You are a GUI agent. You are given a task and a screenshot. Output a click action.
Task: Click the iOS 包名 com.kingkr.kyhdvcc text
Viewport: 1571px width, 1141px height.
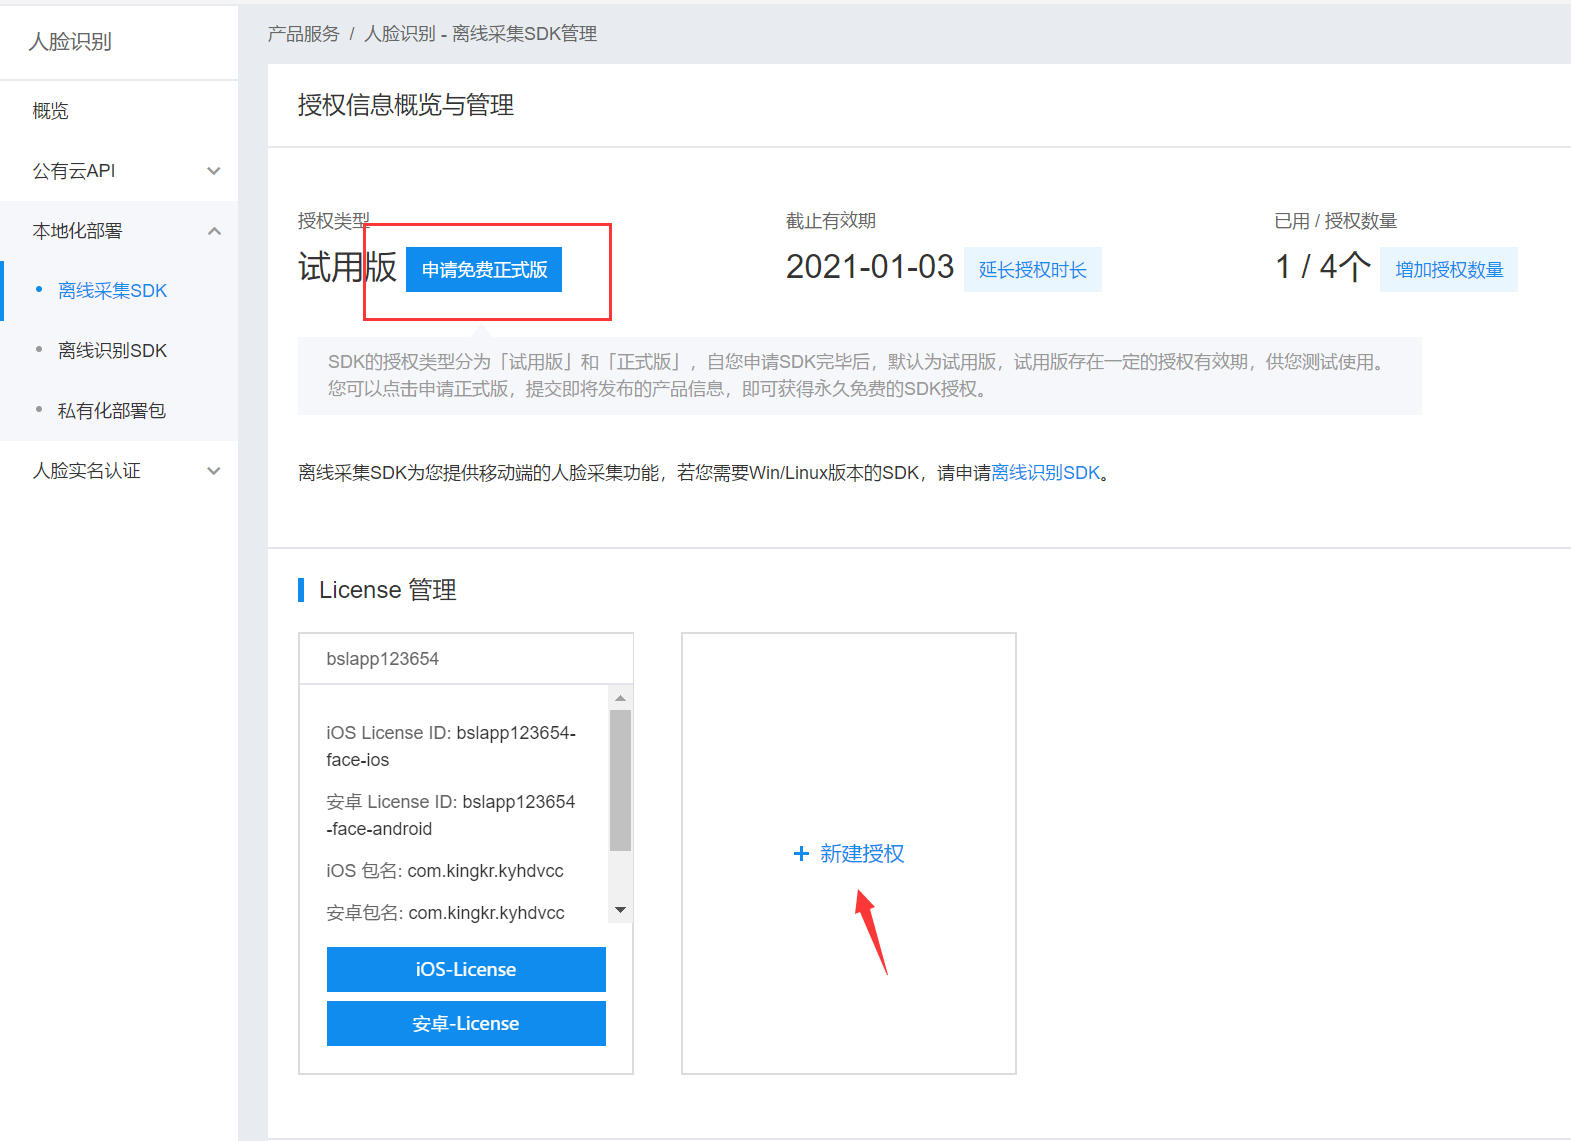[445, 871]
